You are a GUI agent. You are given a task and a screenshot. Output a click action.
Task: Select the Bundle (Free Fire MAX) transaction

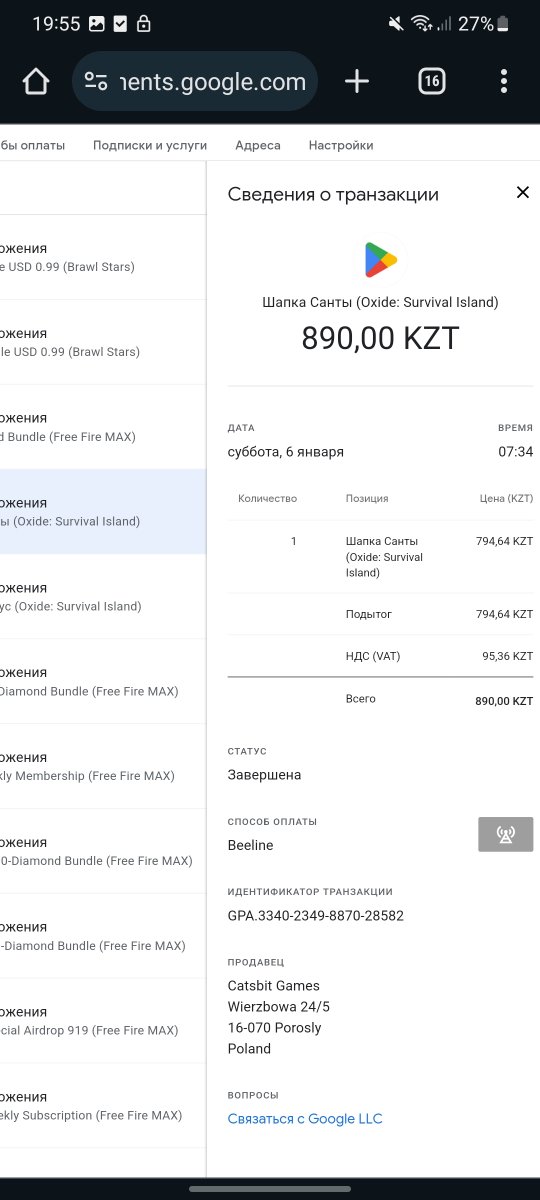click(103, 427)
